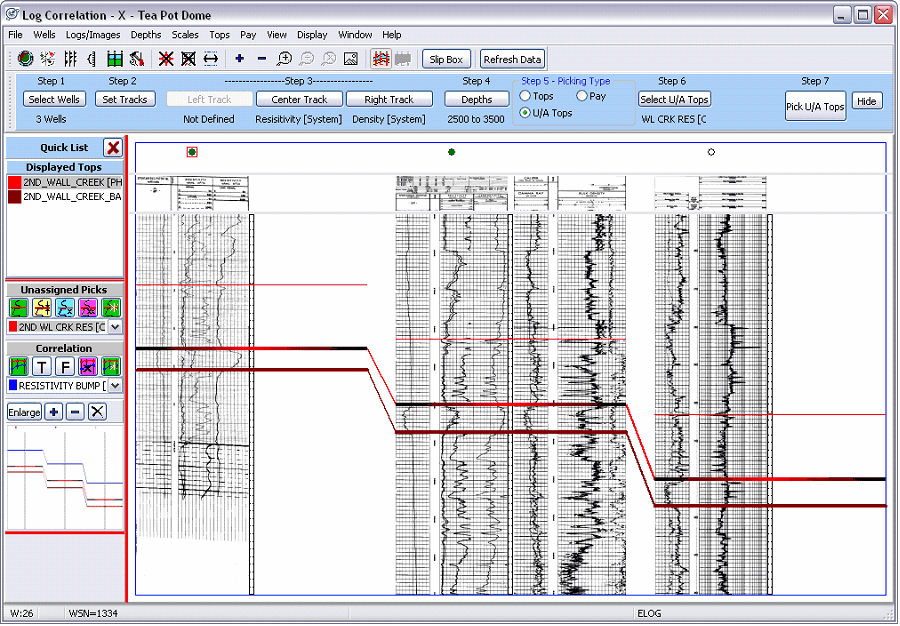Click the red X close Quick List icon
This screenshot has height=626, width=900.
(x=113, y=147)
